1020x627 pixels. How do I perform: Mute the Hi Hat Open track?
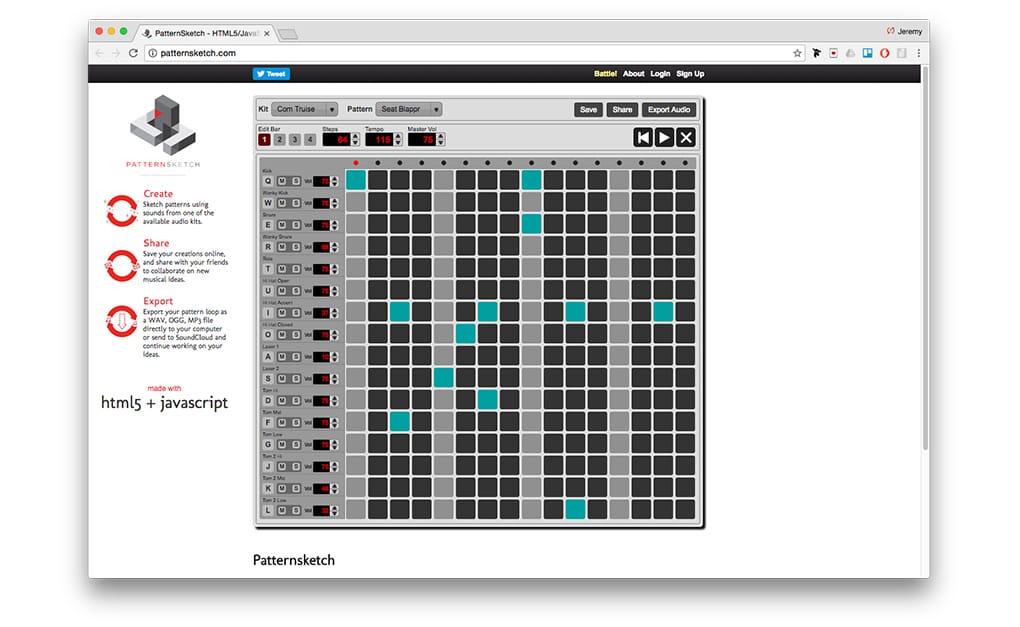[282, 290]
